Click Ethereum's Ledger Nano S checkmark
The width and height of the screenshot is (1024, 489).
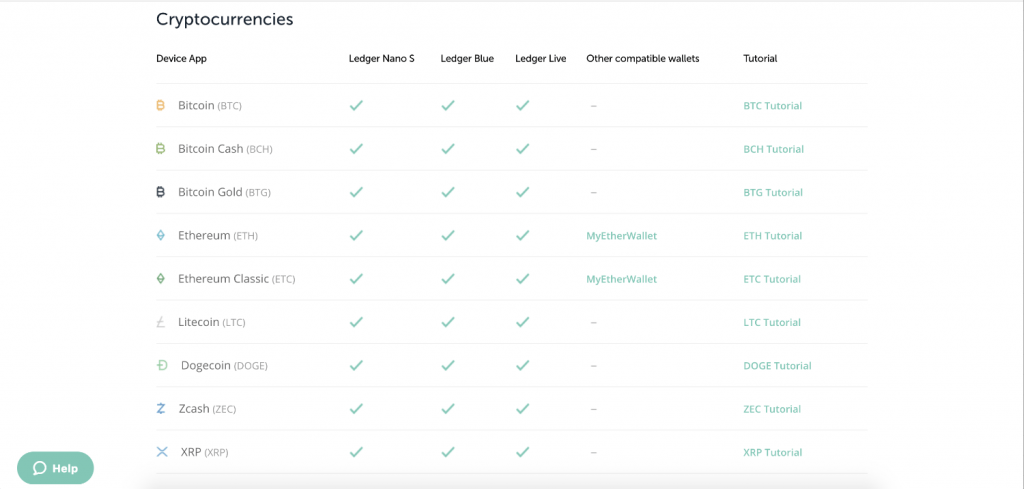[356, 235]
